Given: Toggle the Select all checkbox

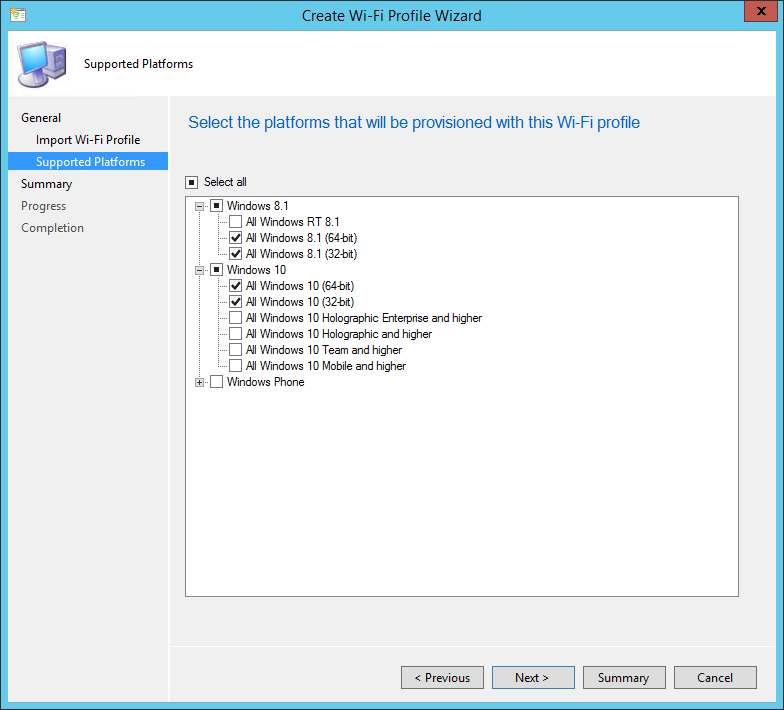Looking at the screenshot, I should [192, 182].
